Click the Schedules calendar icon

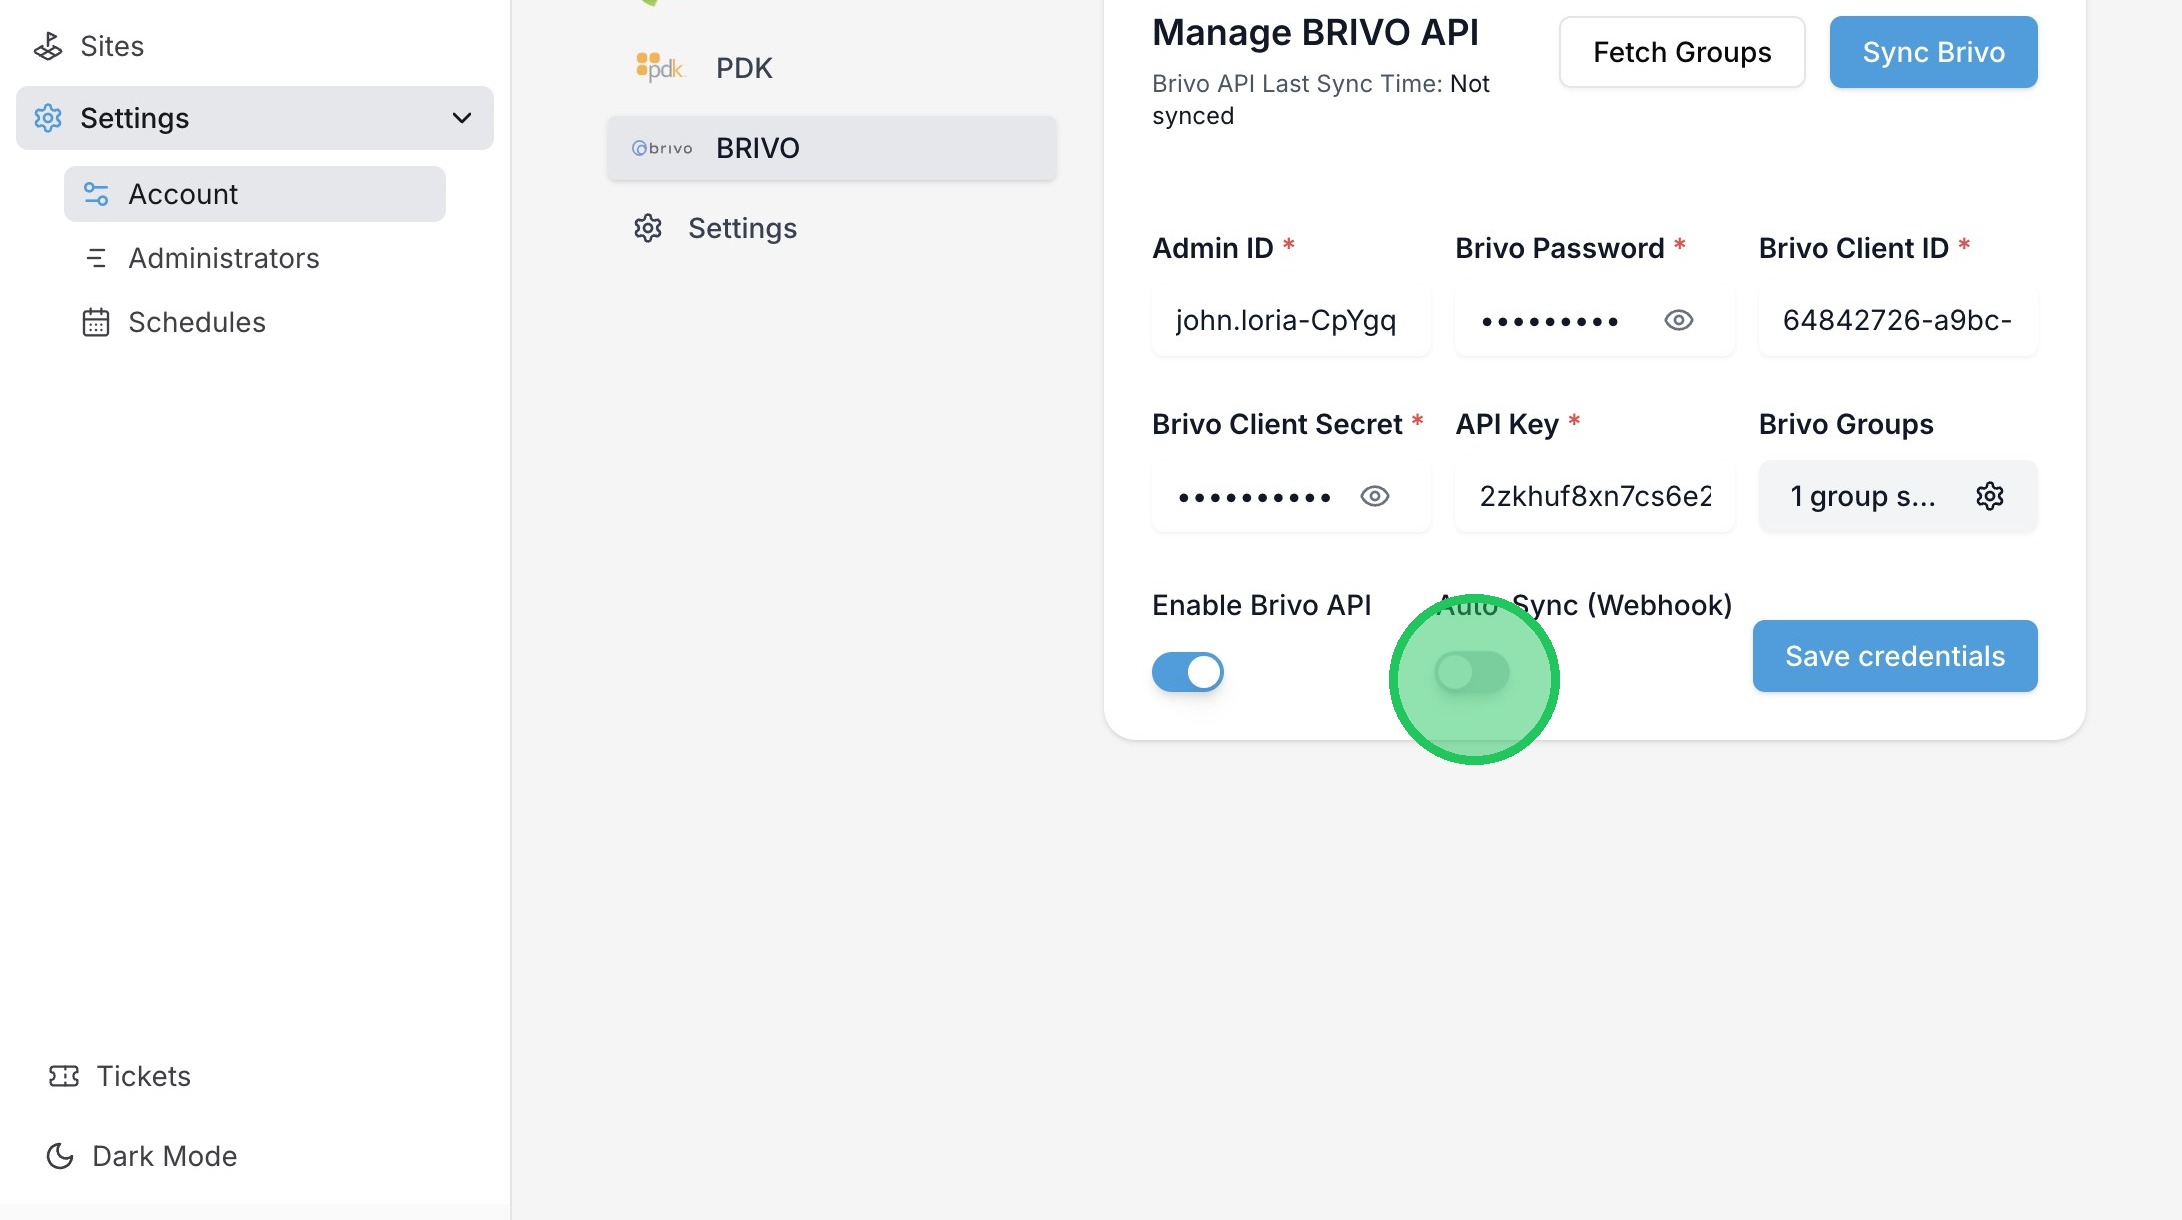[x=96, y=322]
